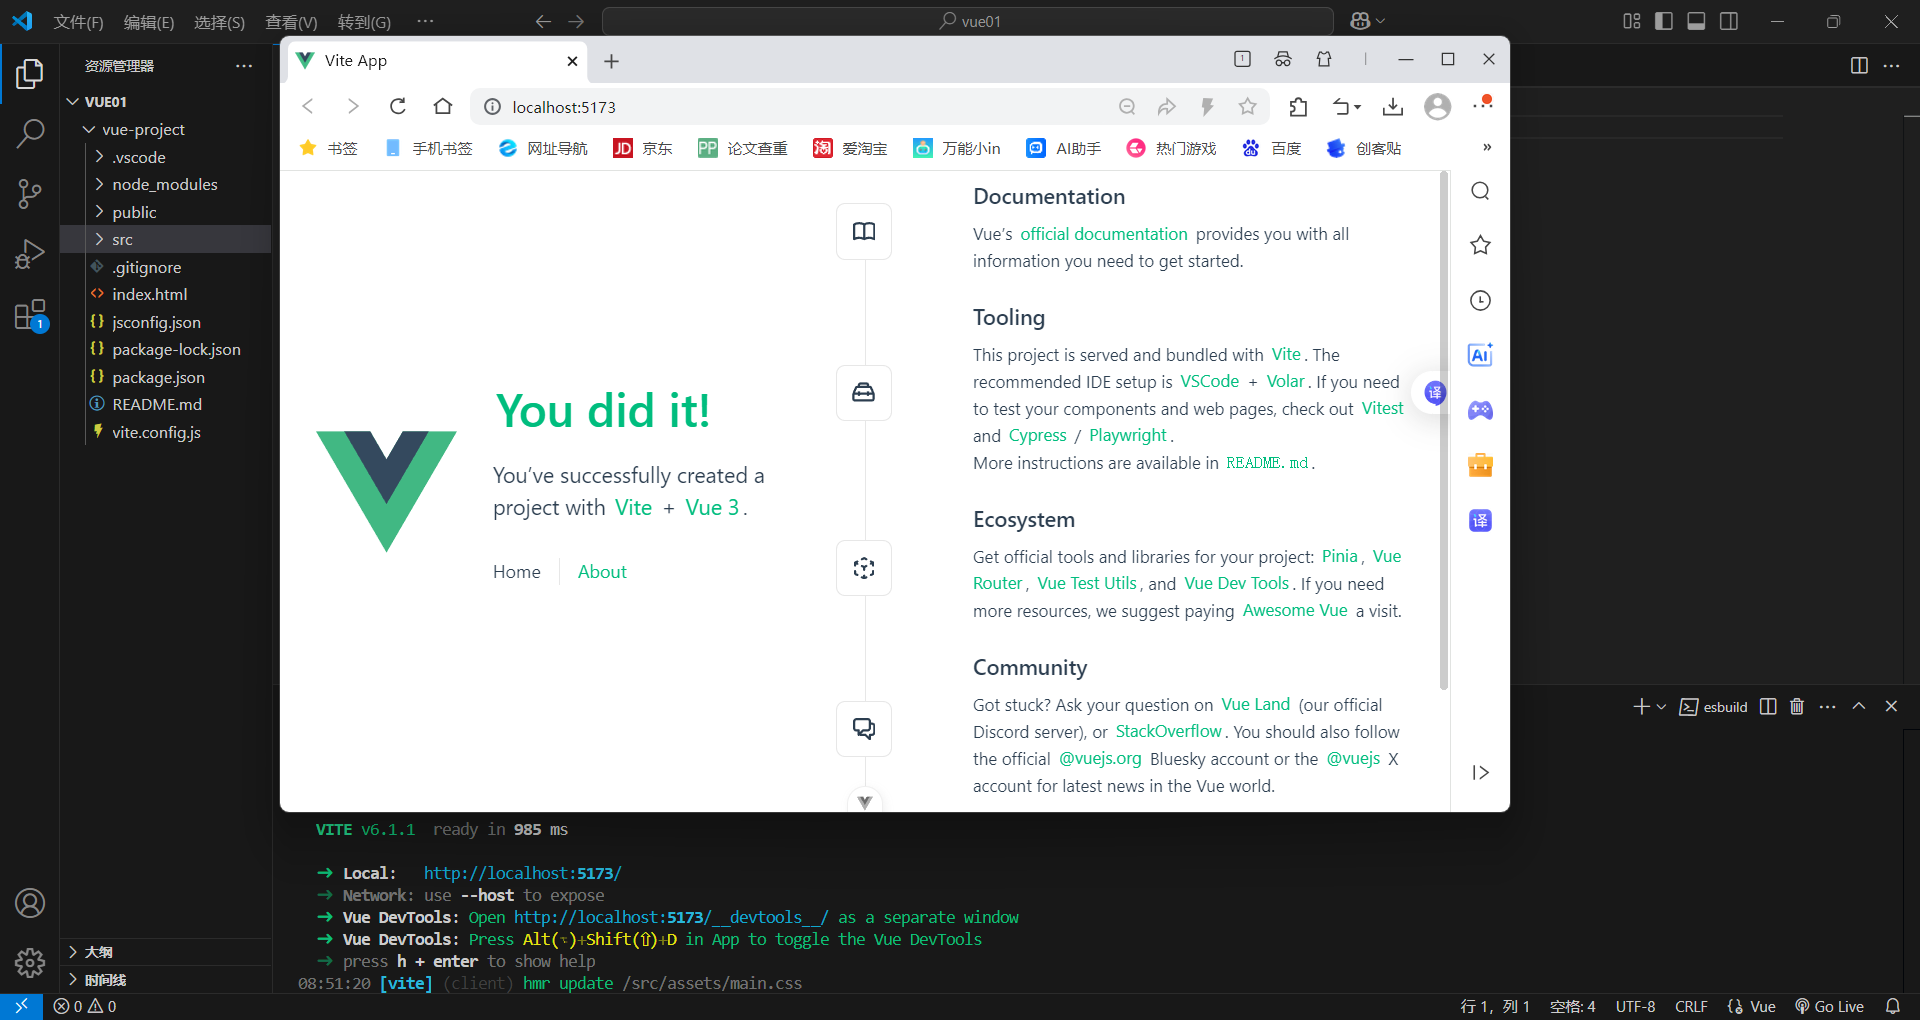The height and width of the screenshot is (1020, 1920).
Task: Select the Vite App browser tab
Action: coord(436,61)
